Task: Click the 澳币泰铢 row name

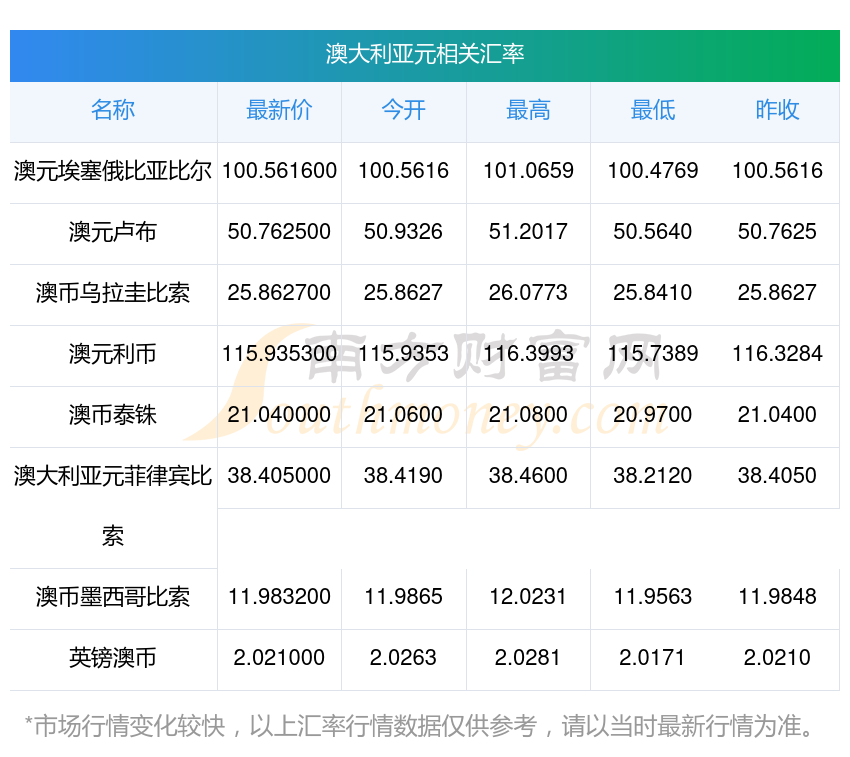Action: (113, 415)
